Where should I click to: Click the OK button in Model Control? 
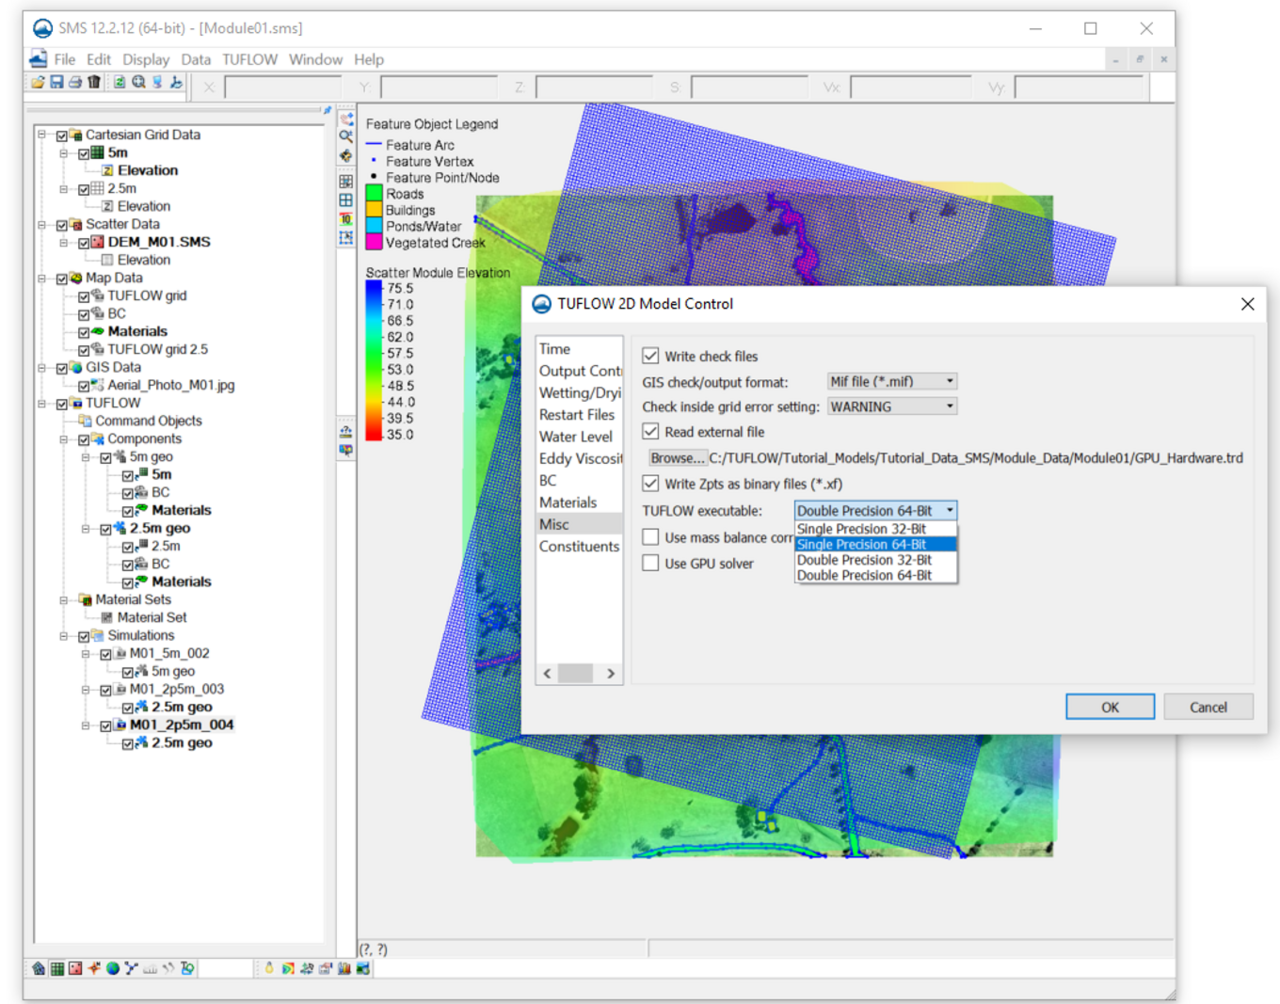[x=1109, y=707]
